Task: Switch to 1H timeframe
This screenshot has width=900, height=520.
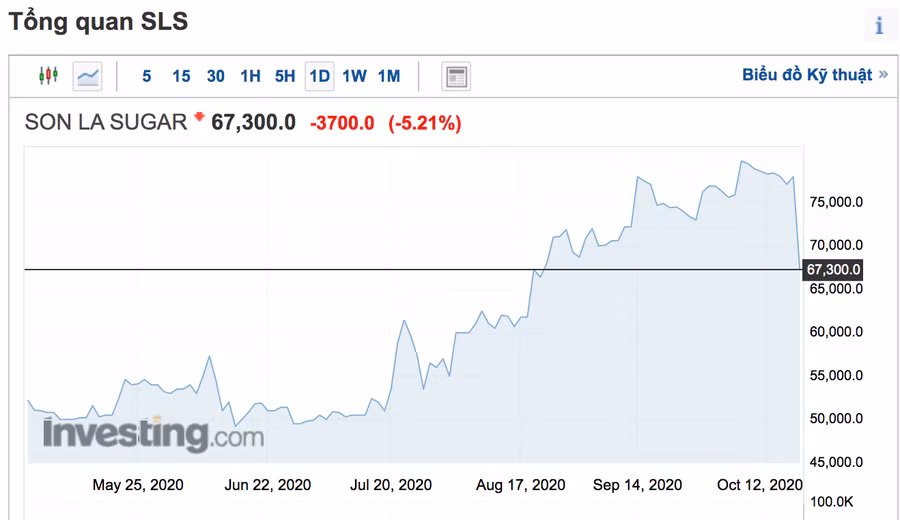Action: coord(250,76)
